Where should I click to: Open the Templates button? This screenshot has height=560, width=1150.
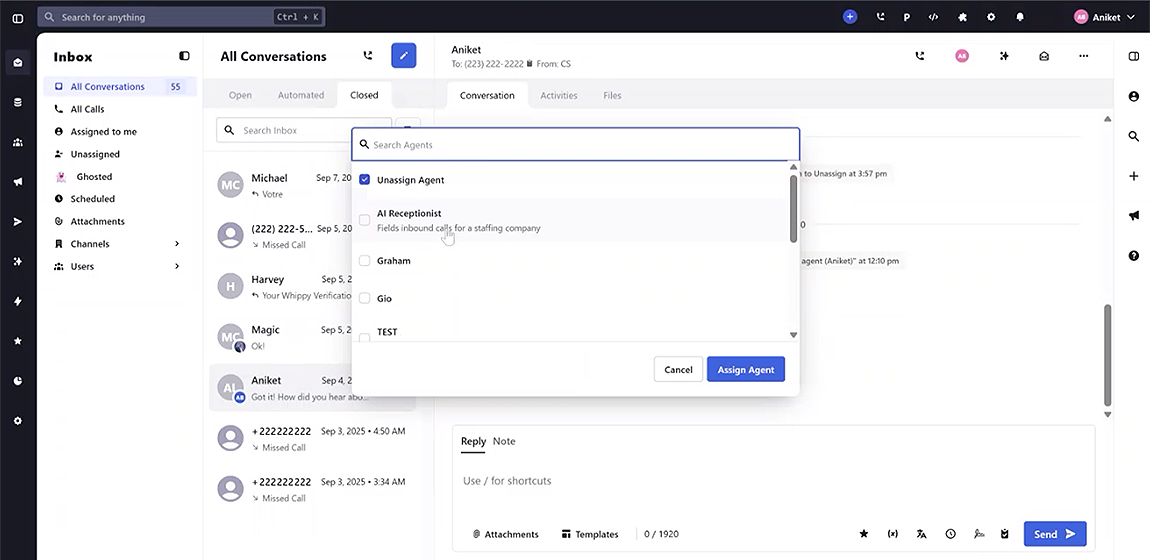590,534
